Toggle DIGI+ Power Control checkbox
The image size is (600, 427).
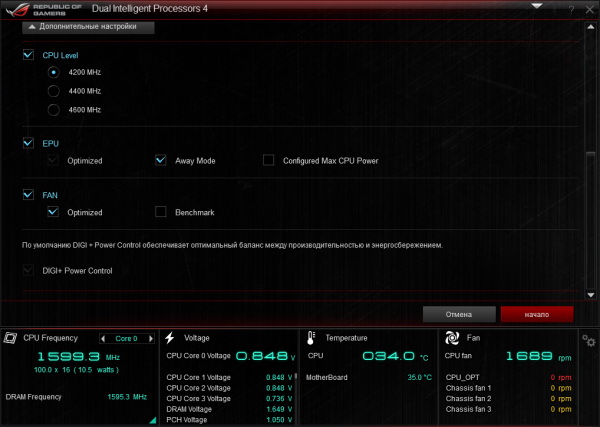click(x=28, y=270)
